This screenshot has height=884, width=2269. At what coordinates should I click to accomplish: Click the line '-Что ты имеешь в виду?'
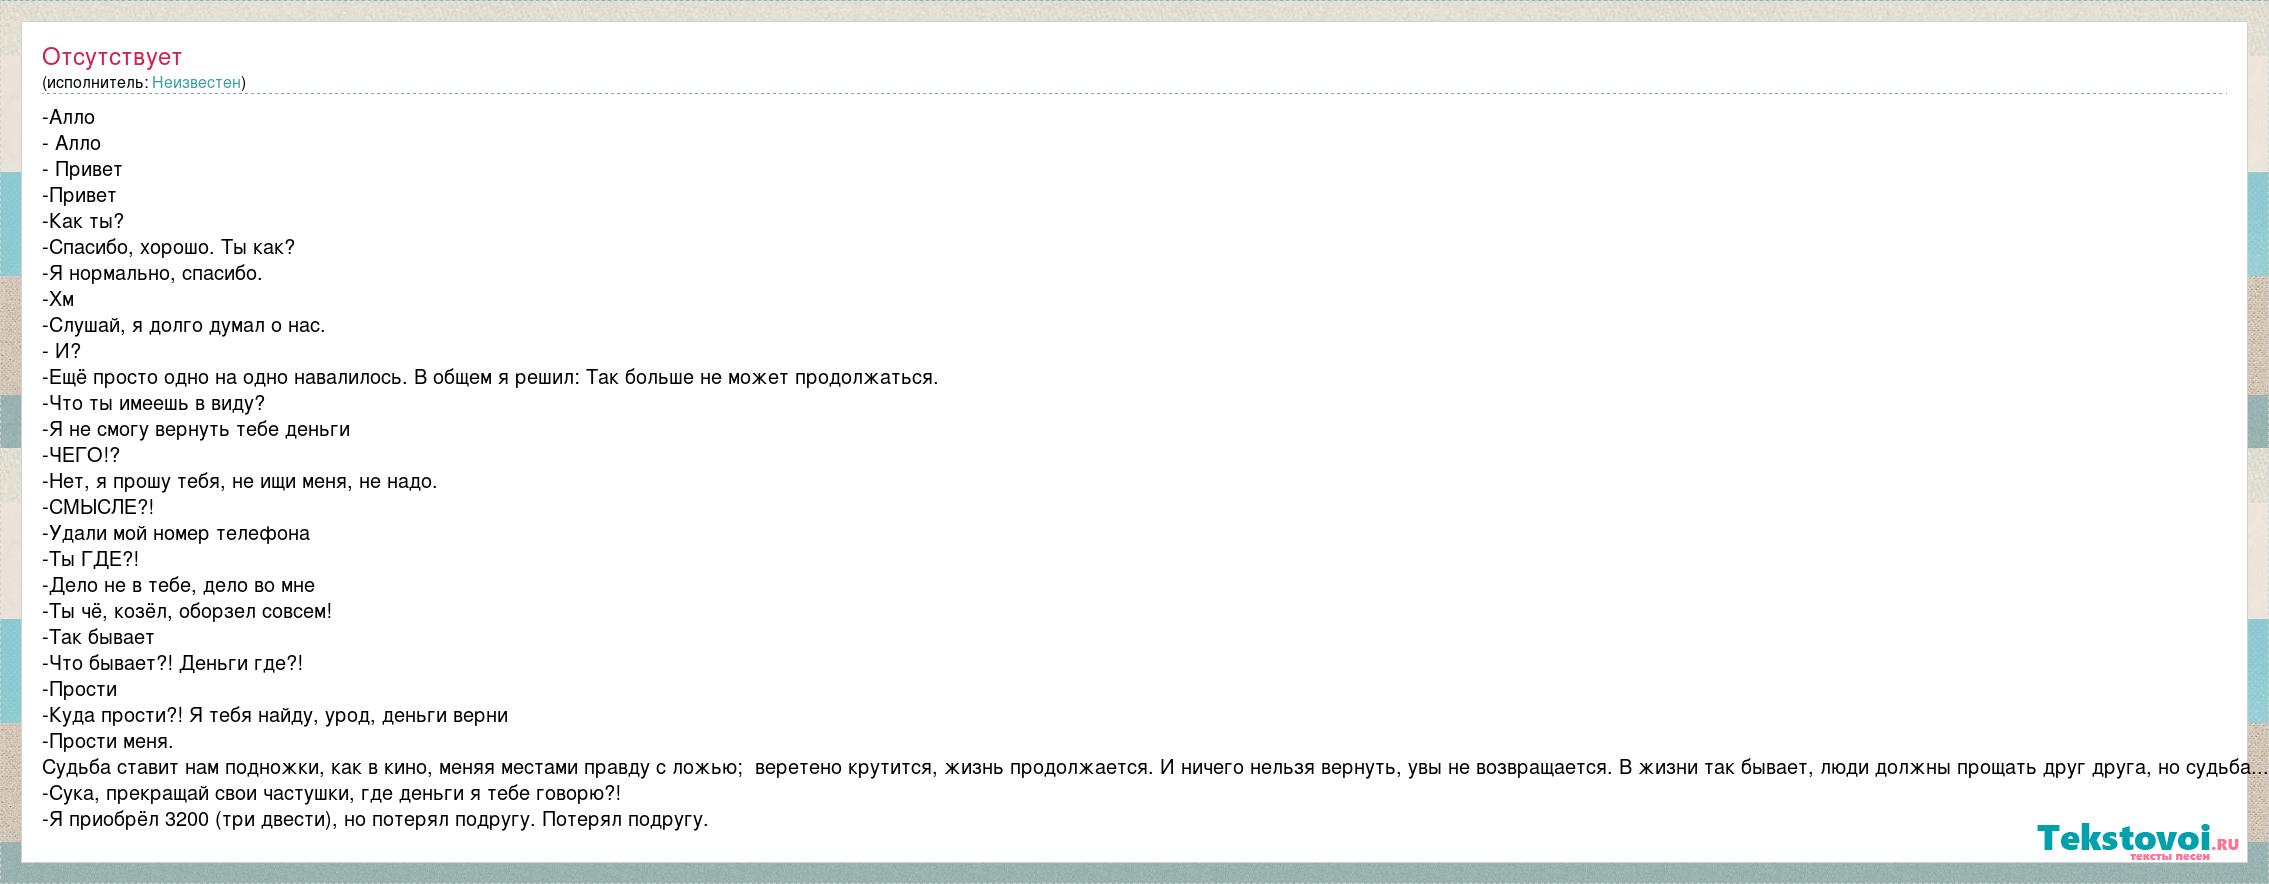(x=154, y=403)
